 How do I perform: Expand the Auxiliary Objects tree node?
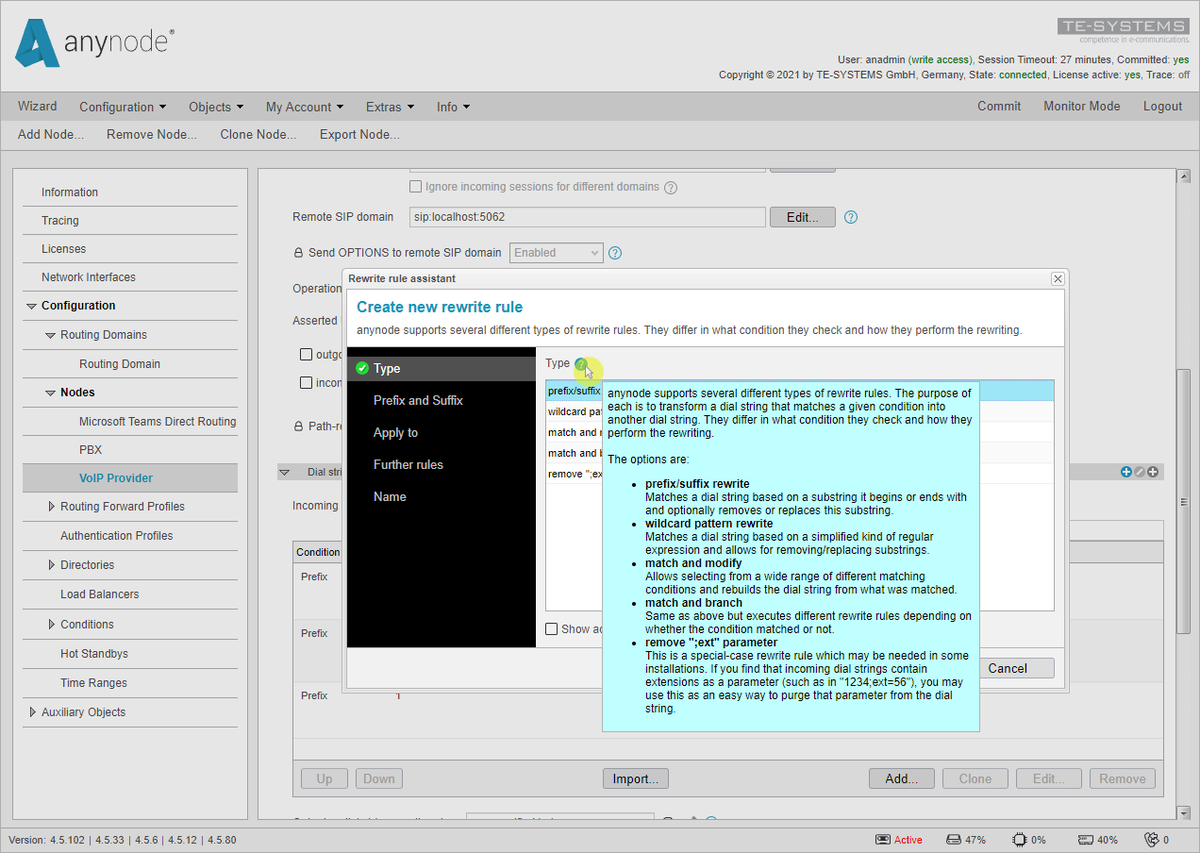32,712
